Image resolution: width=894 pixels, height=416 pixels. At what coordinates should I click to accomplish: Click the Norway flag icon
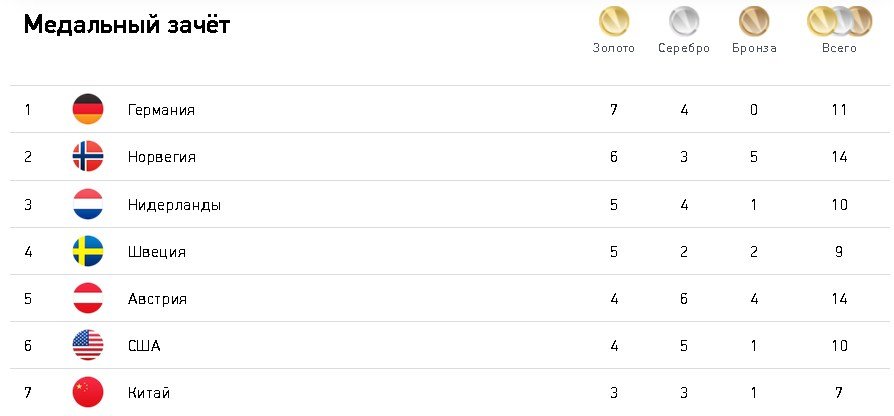pos(88,156)
